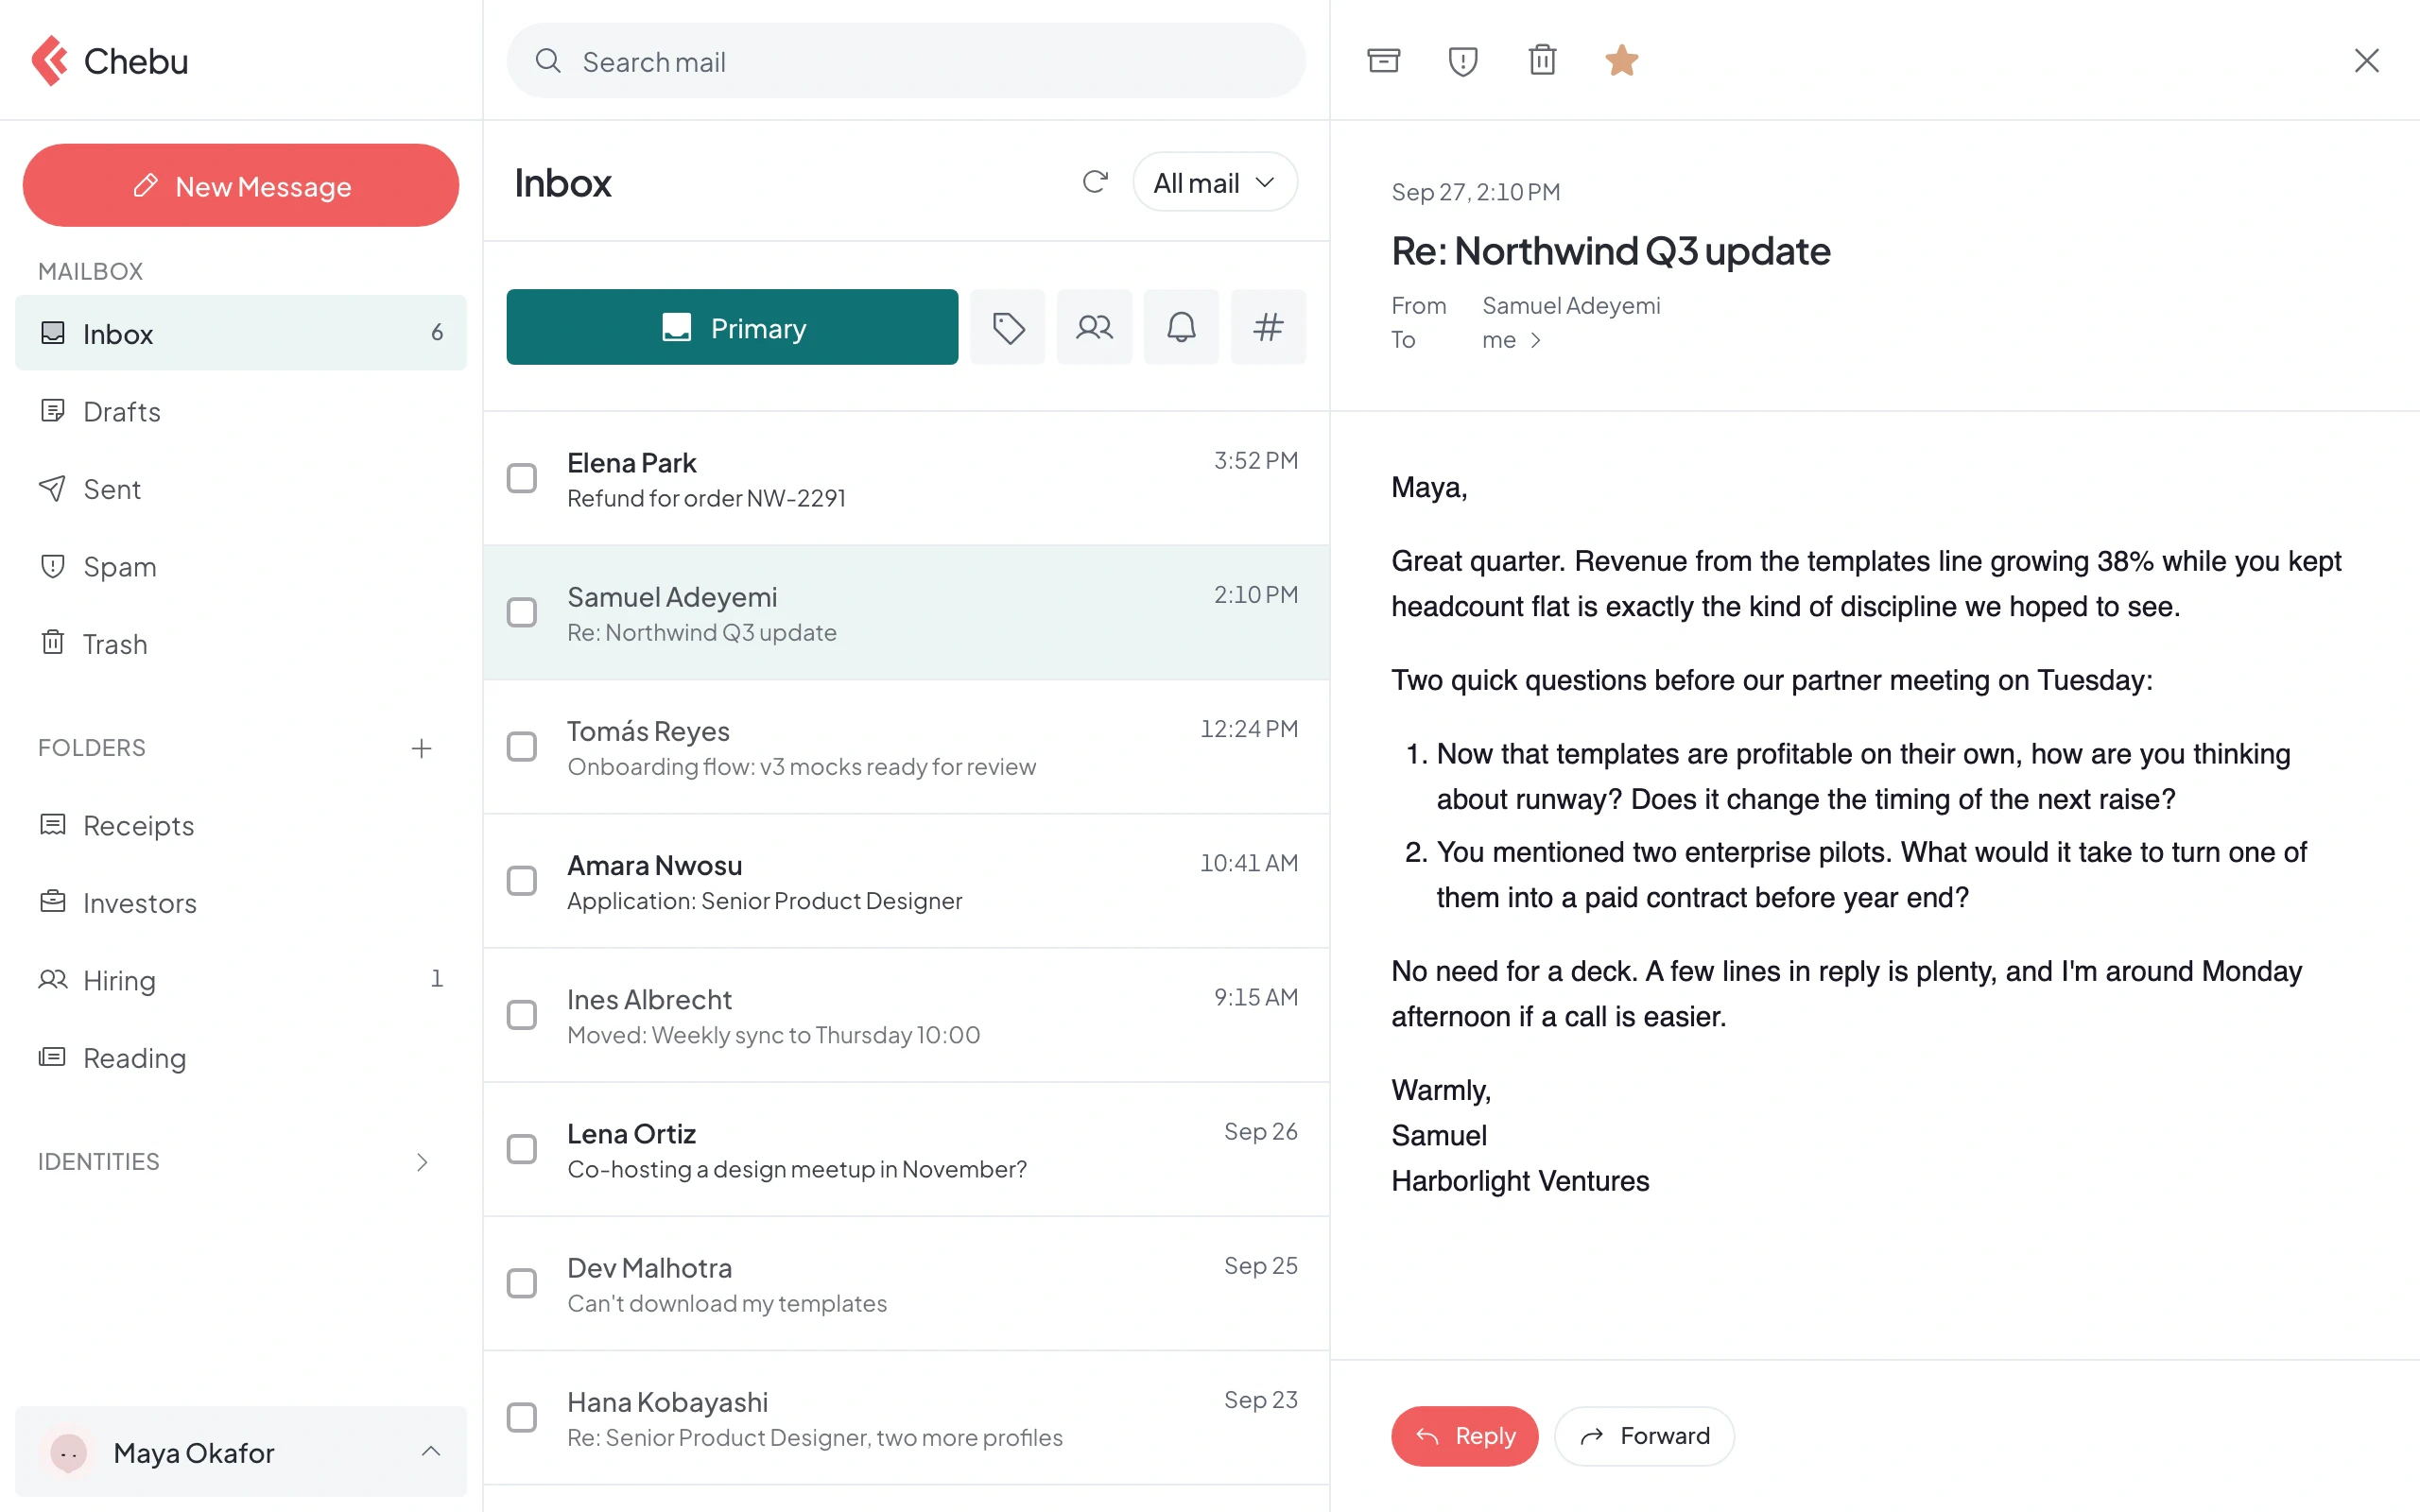Refresh the inbox list

coord(1095,182)
